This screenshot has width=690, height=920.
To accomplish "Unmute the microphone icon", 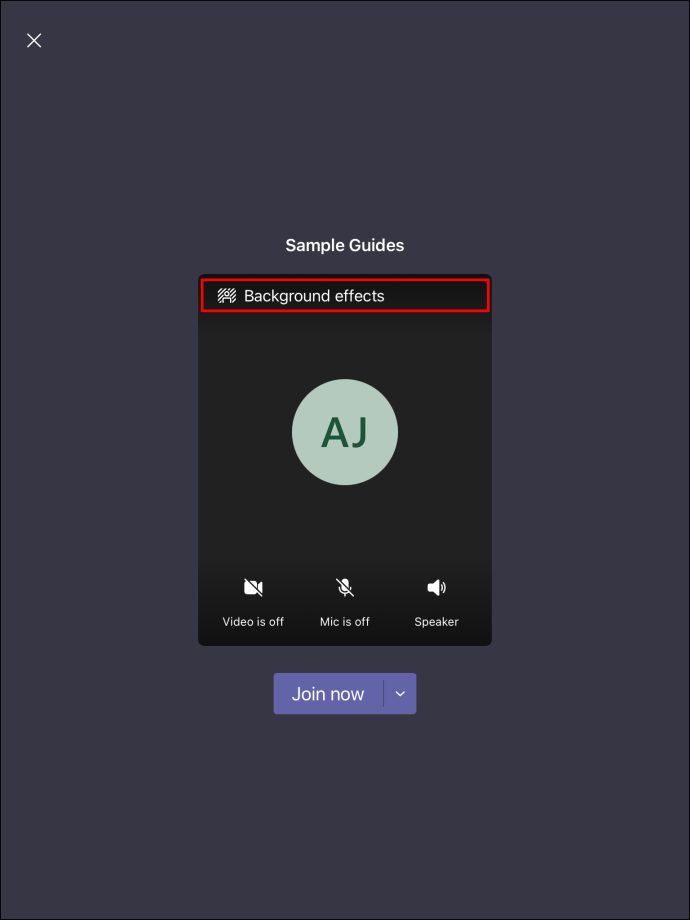I will [x=344, y=587].
